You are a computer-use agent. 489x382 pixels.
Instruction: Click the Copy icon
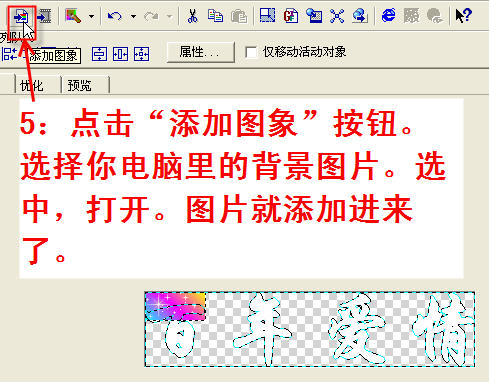(x=215, y=16)
